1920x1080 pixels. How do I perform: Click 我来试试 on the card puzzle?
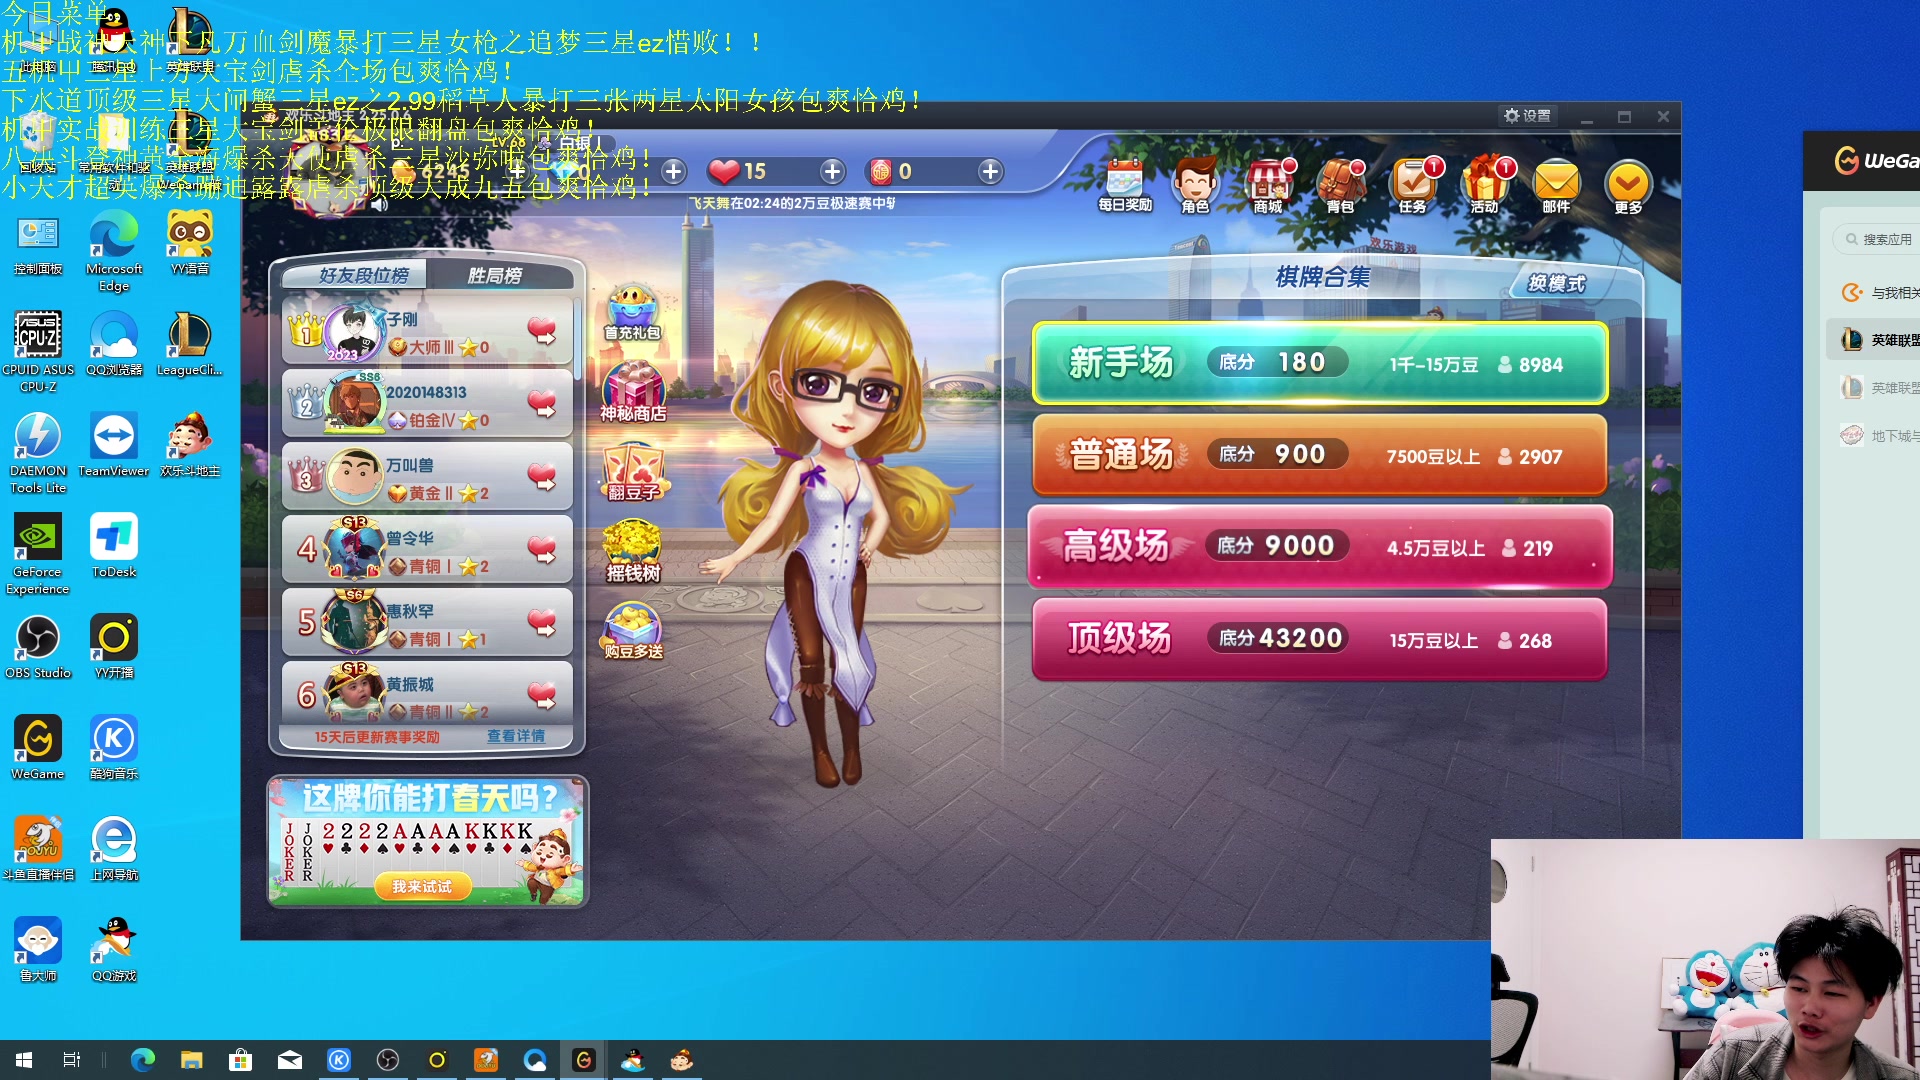pyautogui.click(x=424, y=886)
